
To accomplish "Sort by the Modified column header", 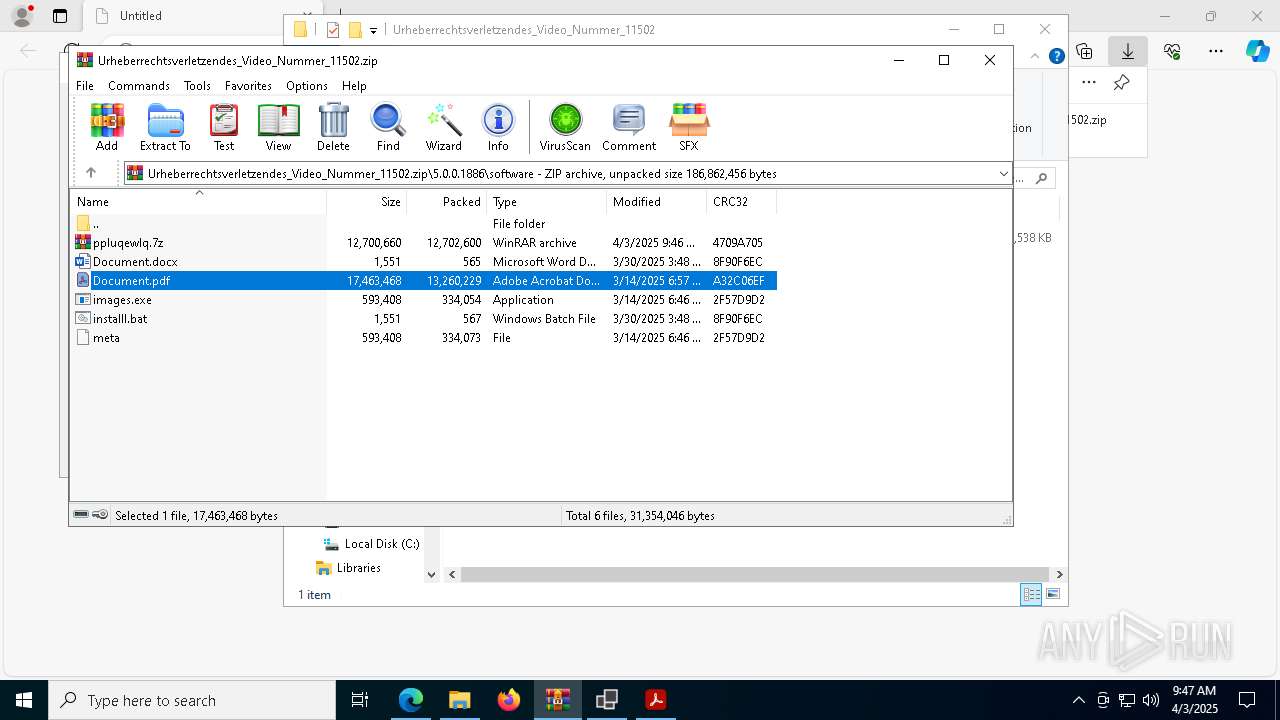I will [657, 202].
